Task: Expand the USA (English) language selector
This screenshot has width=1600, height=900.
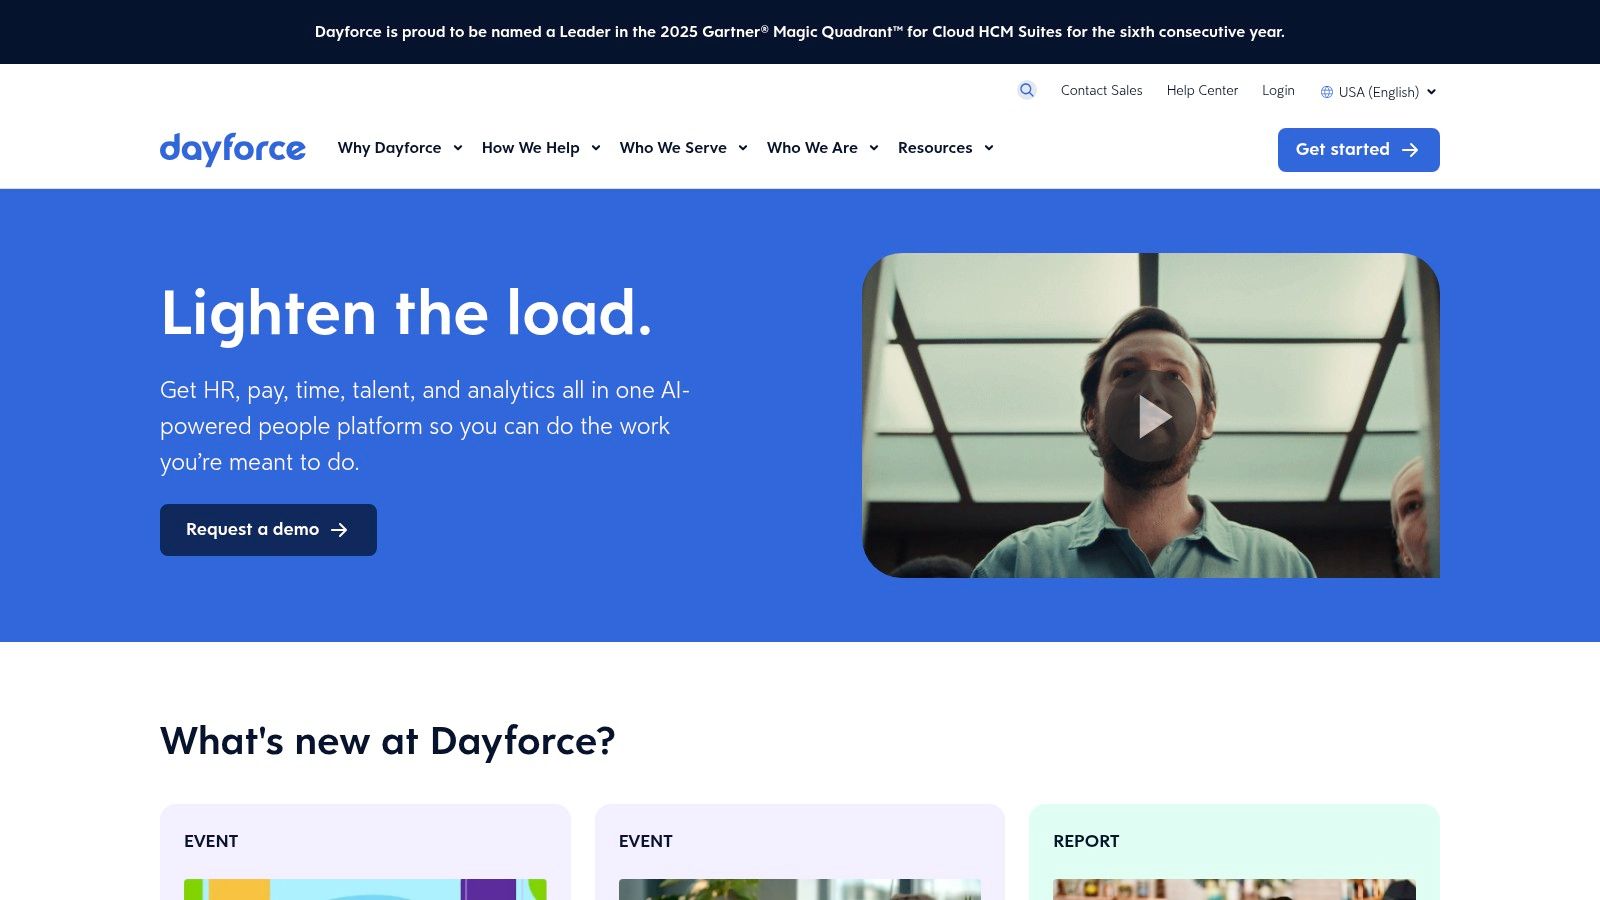Action: click(x=1378, y=91)
